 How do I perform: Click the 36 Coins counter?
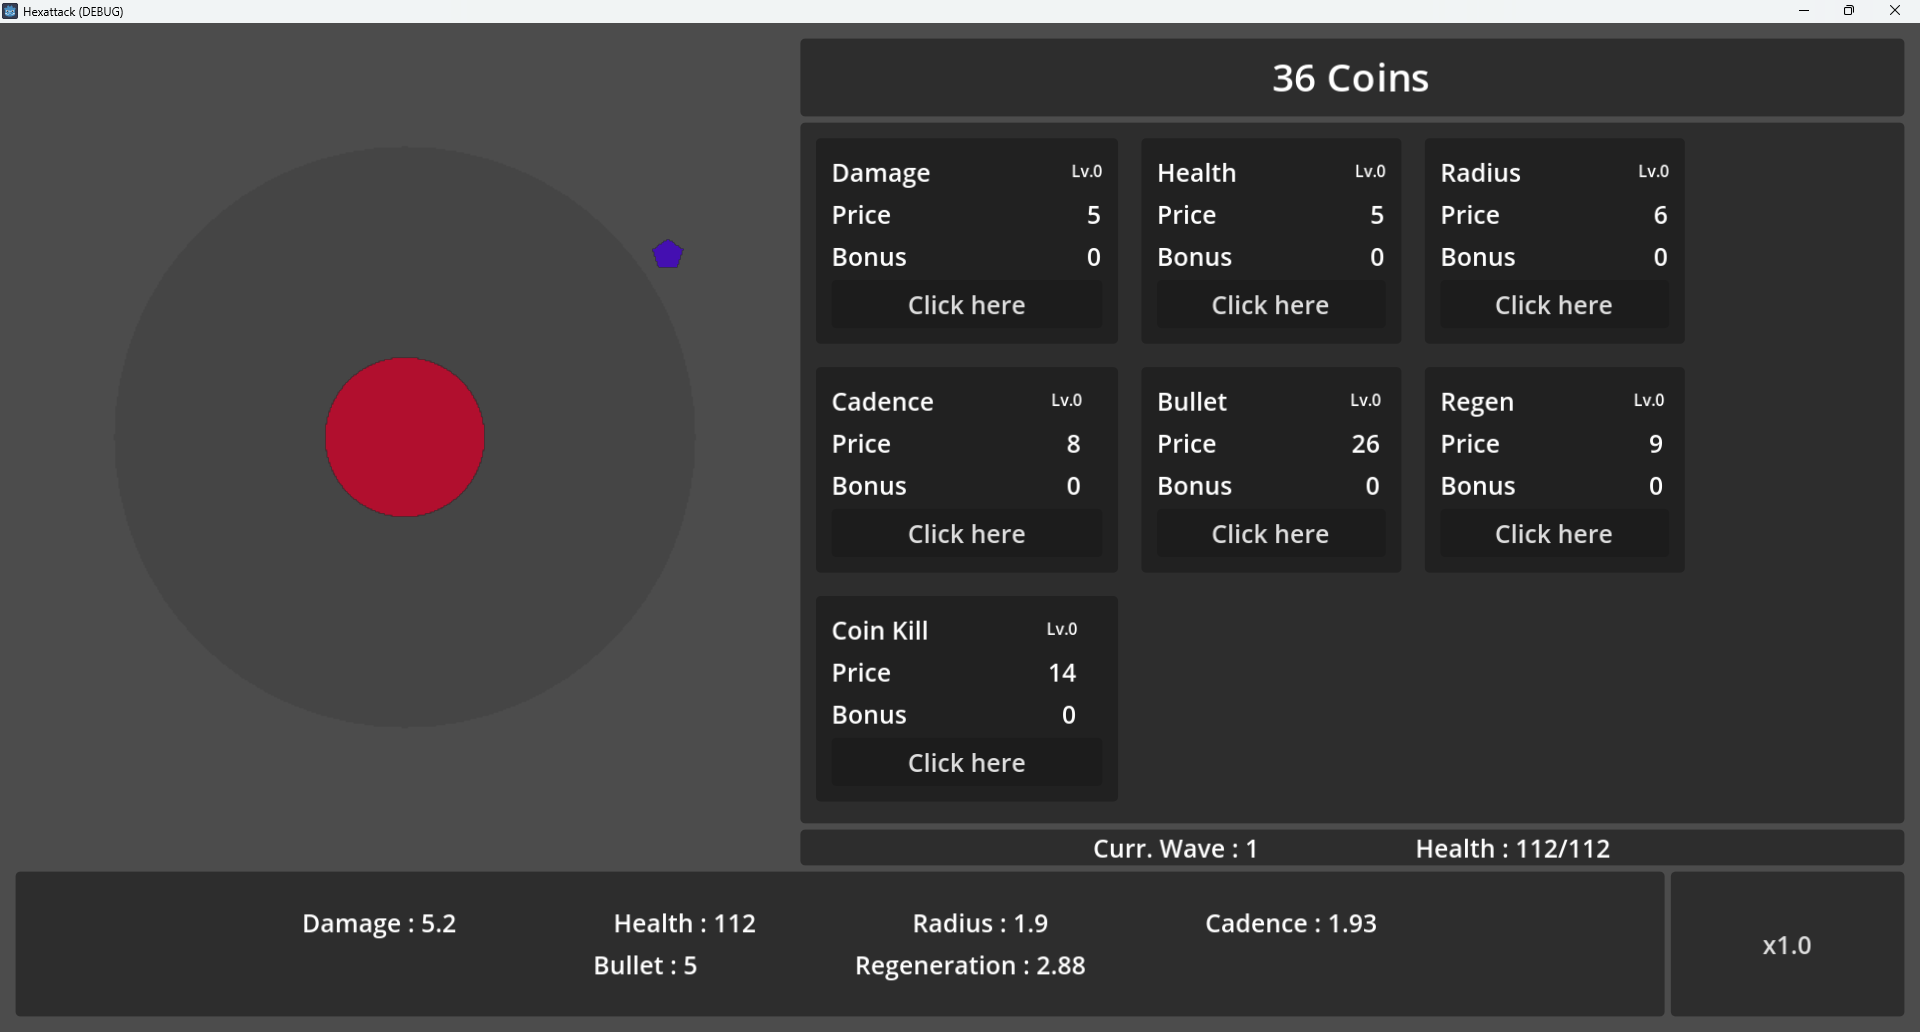click(x=1351, y=78)
